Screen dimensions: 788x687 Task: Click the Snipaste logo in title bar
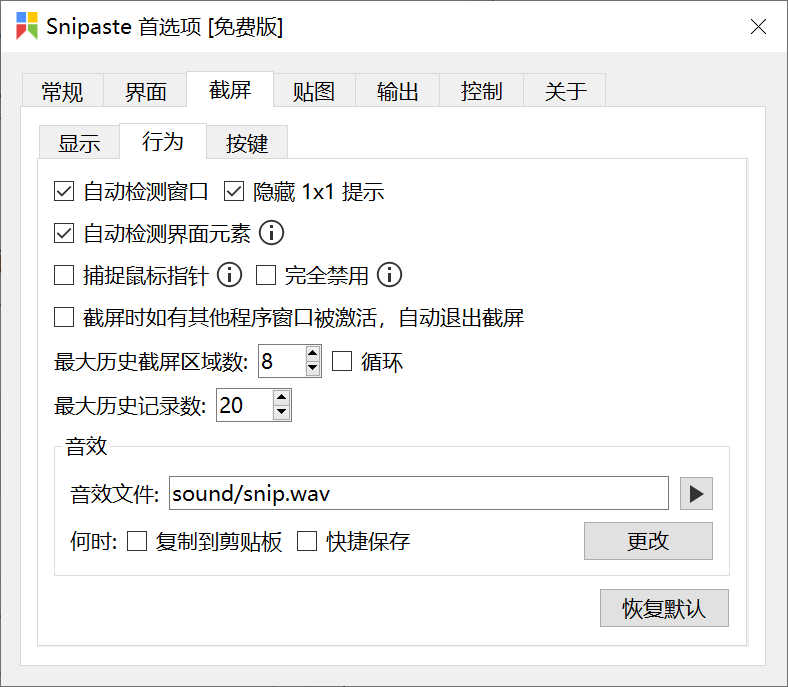27,26
